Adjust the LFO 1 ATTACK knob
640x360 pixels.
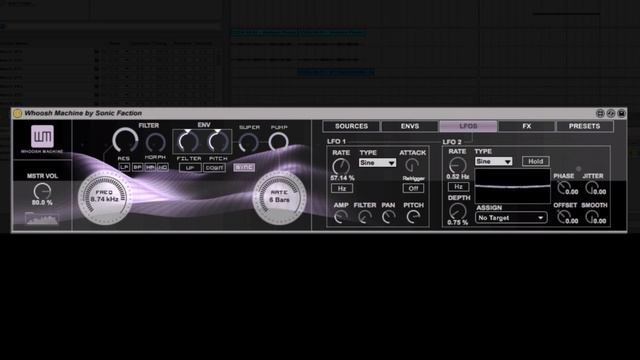(x=412, y=165)
